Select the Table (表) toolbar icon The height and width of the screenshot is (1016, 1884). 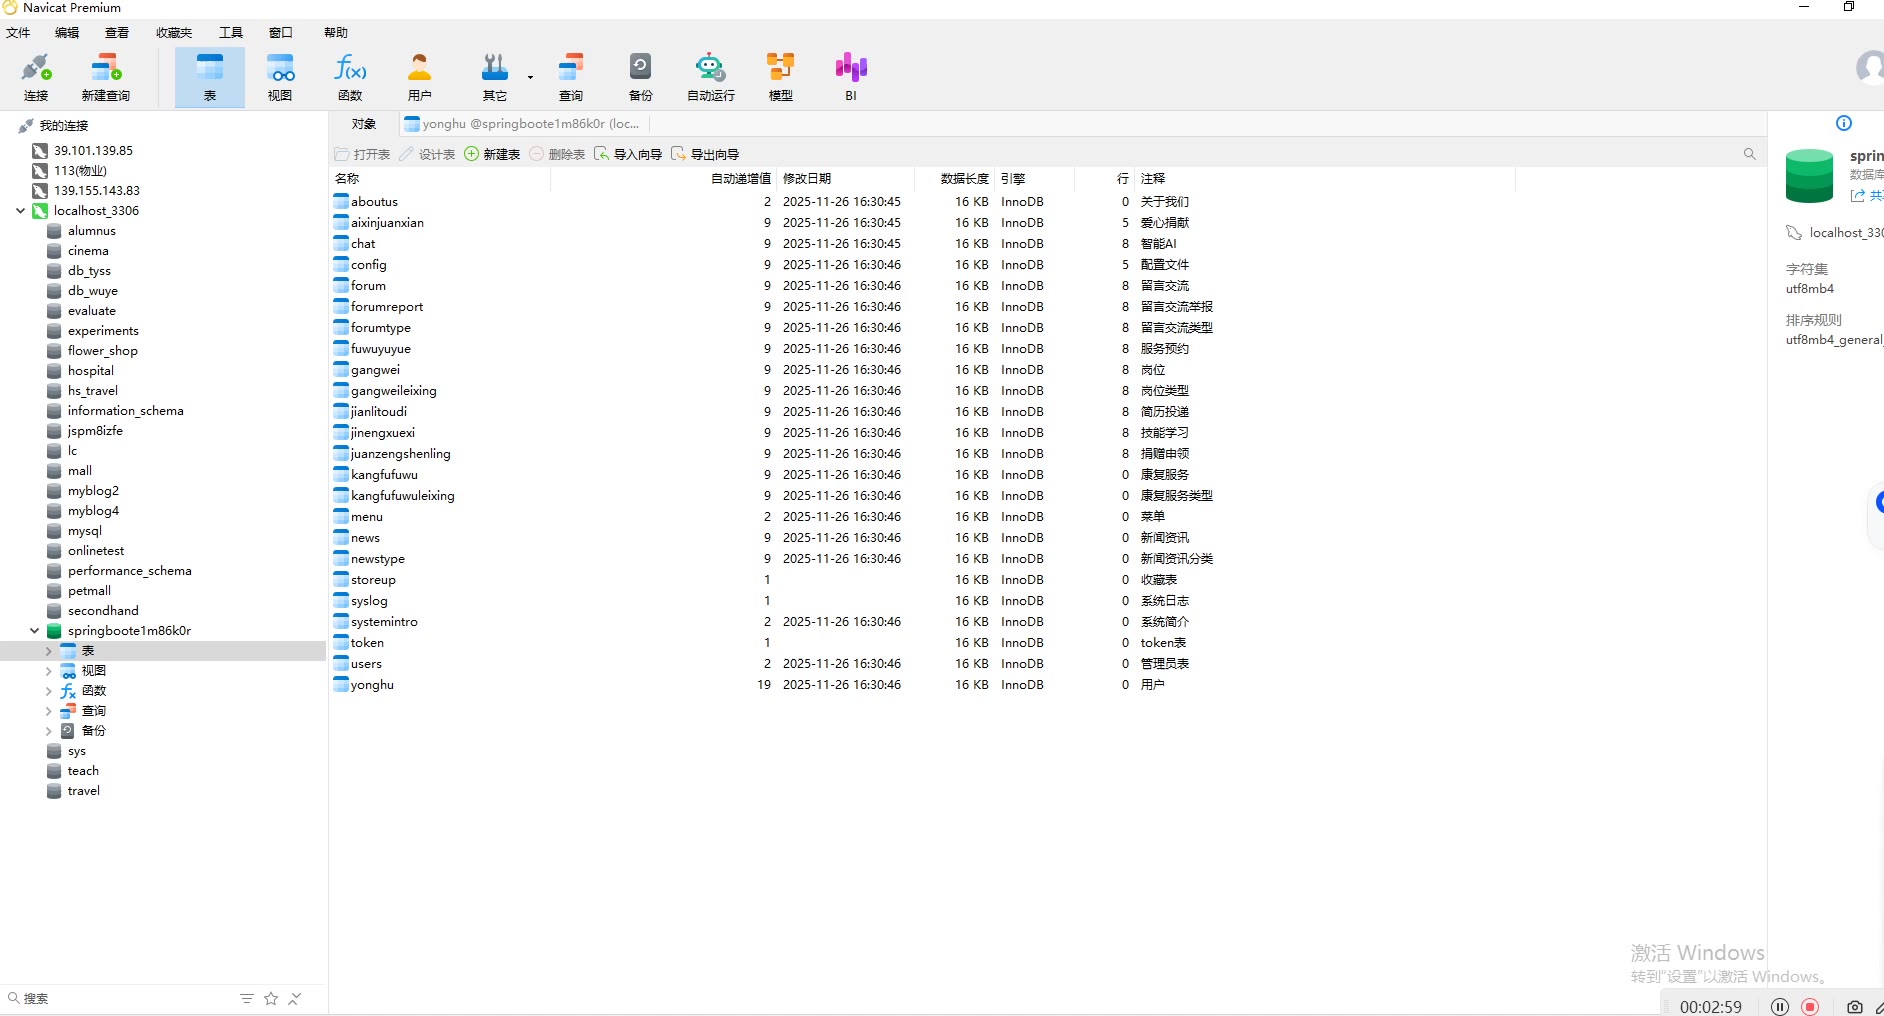(210, 77)
